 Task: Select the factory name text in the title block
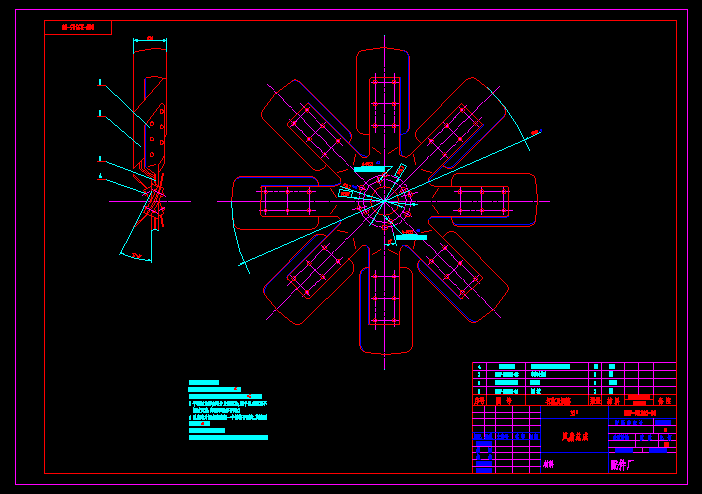pos(622,464)
